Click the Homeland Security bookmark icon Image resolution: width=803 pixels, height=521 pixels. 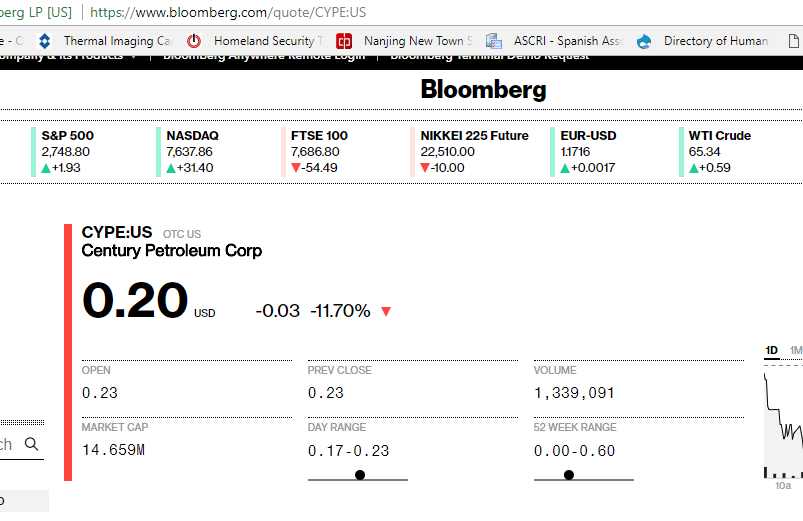(x=195, y=41)
